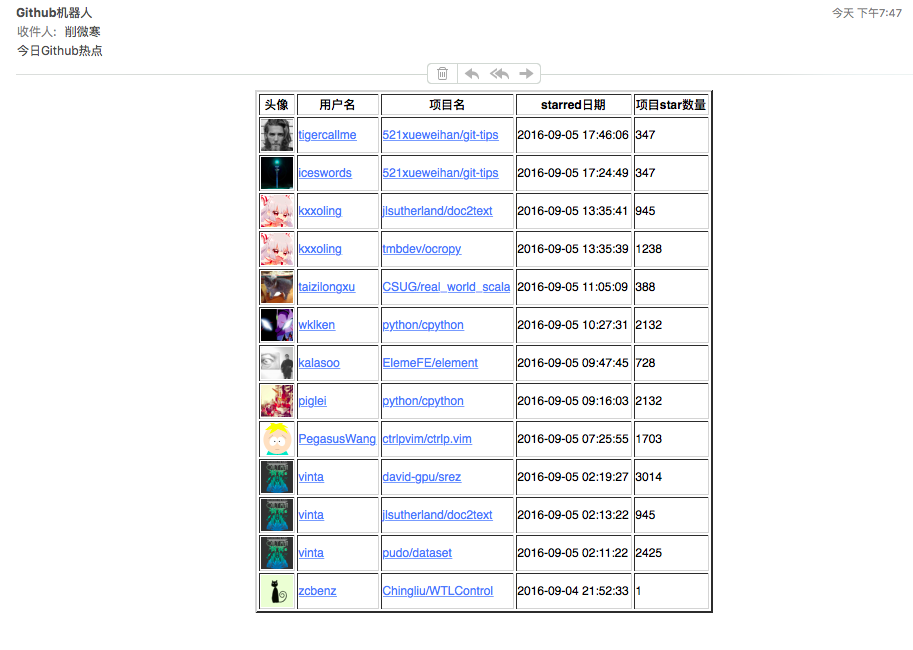Open the PegasusWang user link
Viewport: 913px width, 650px height.
[337, 439]
